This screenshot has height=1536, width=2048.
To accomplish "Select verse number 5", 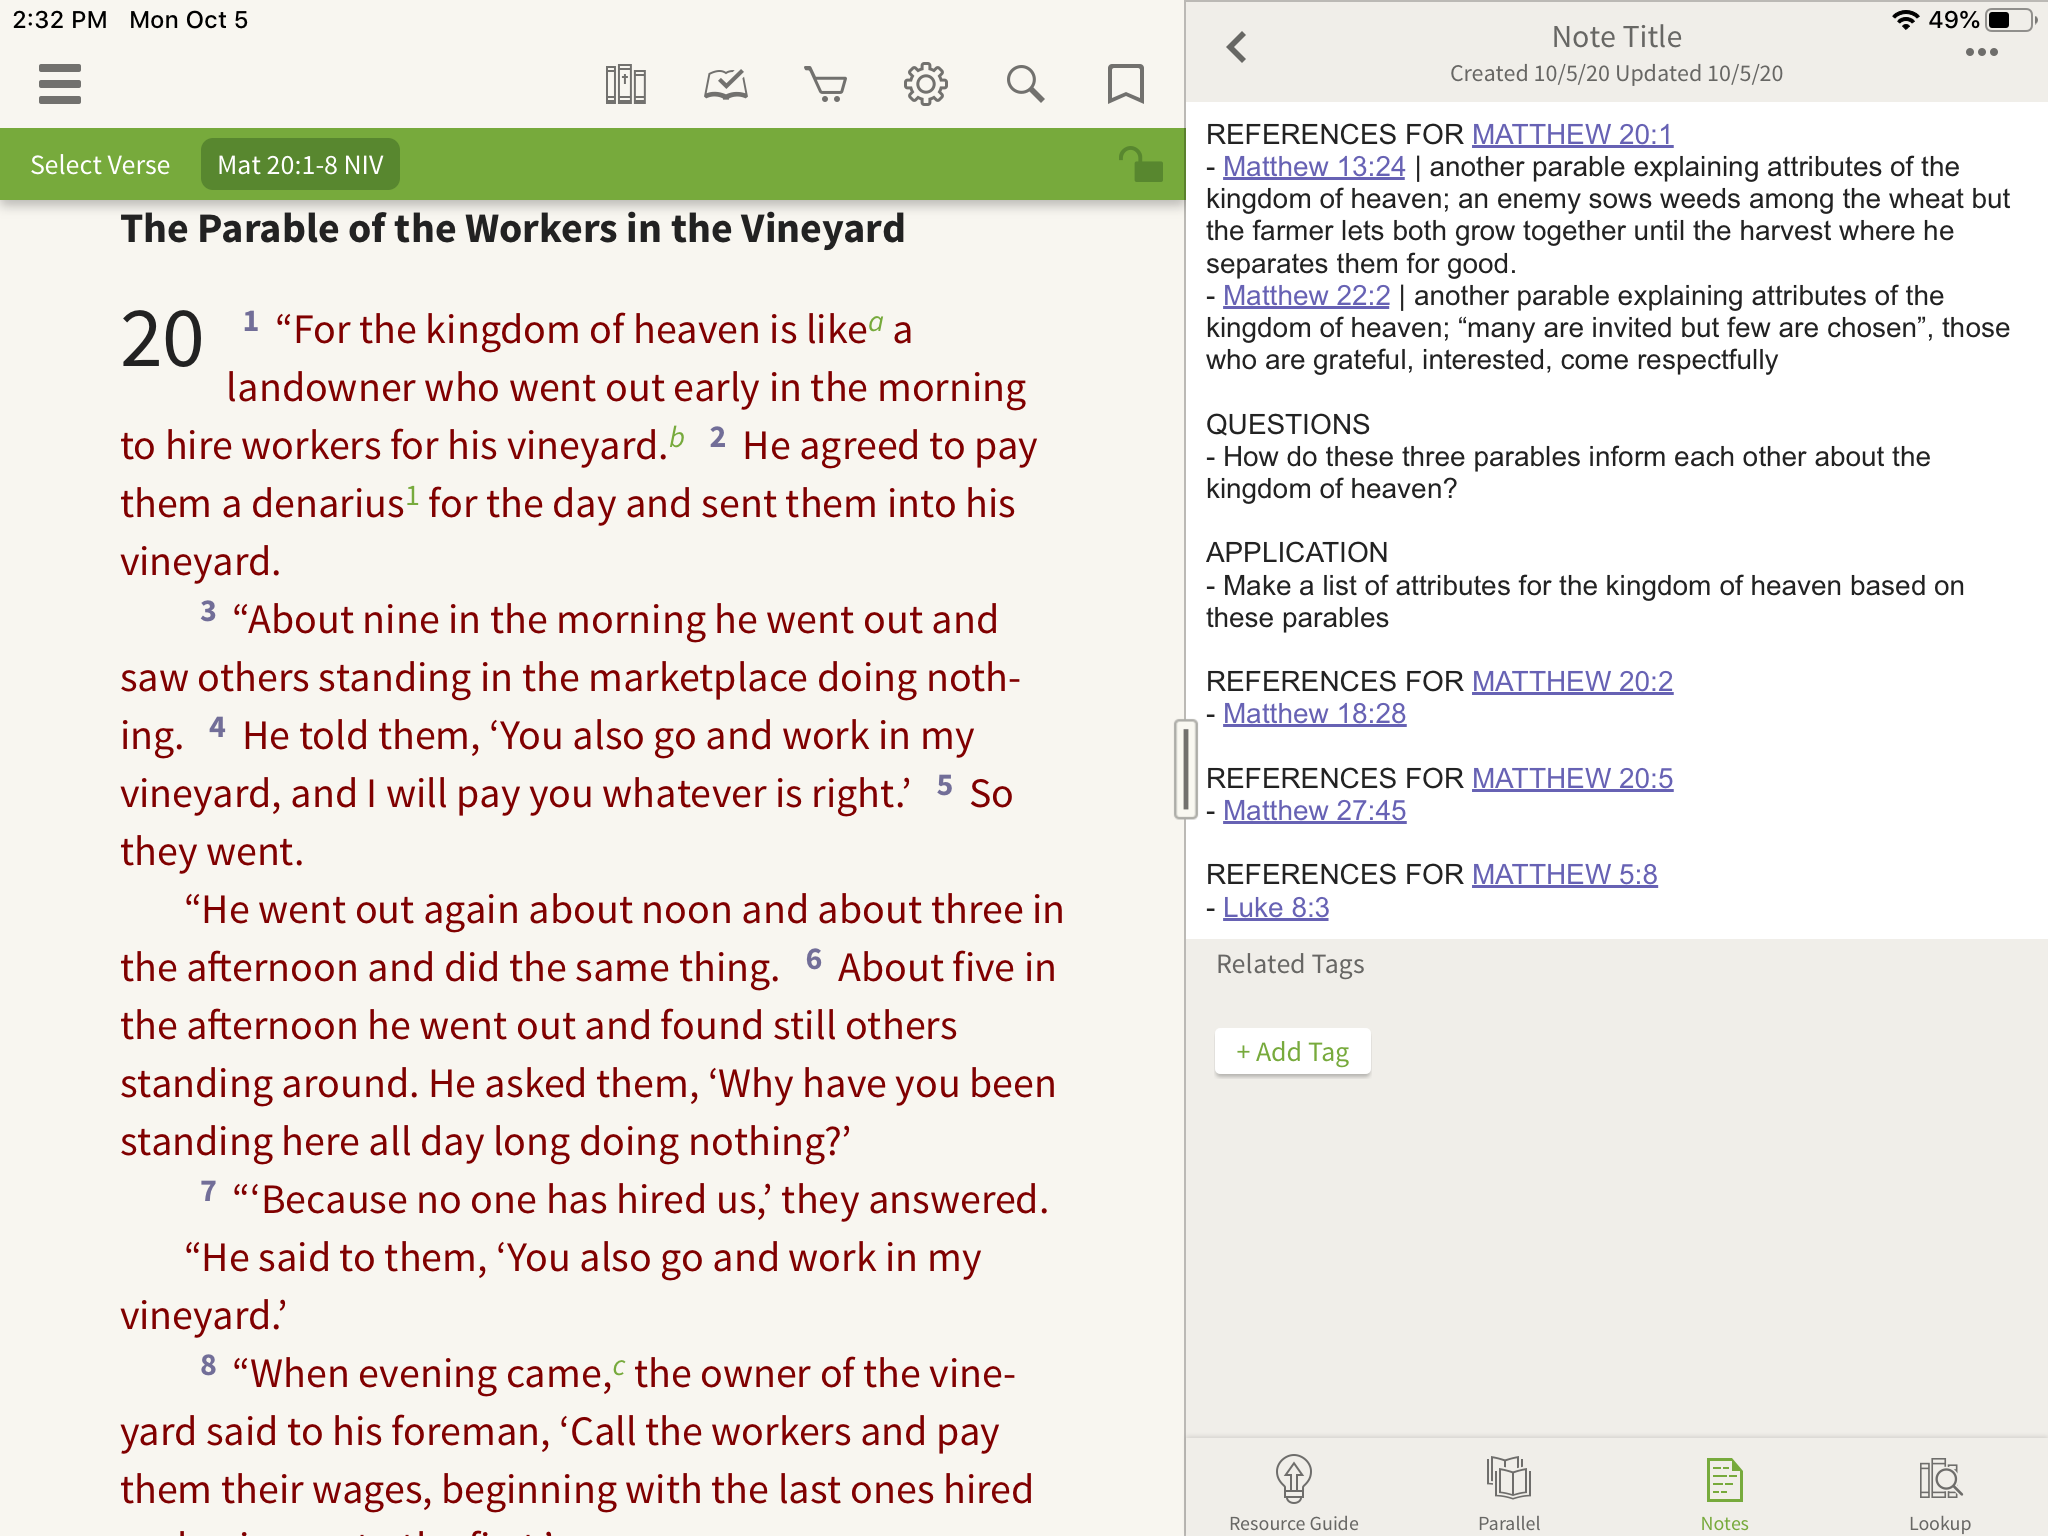I will click(944, 785).
